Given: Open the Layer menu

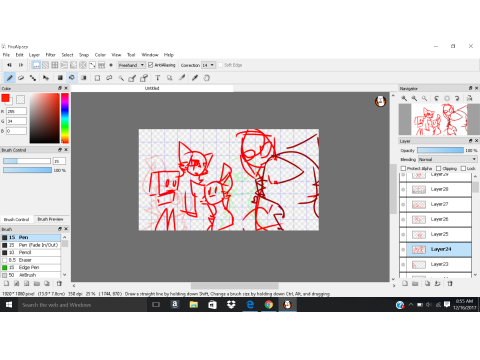Looking at the screenshot, I should coord(34,55).
